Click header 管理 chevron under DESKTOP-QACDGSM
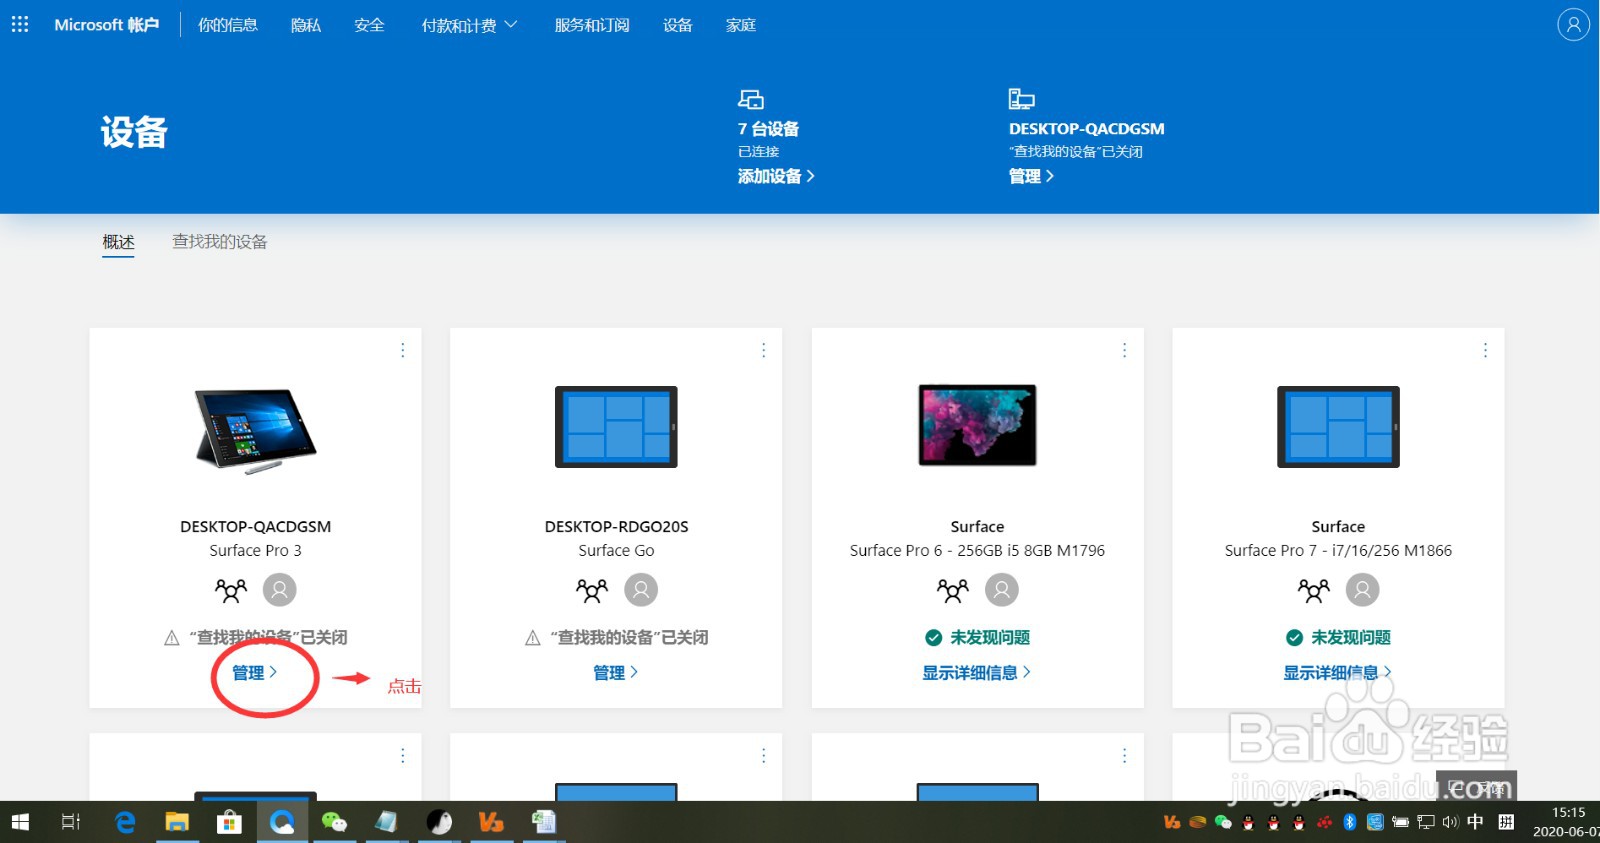The width and height of the screenshot is (1600, 843). 1031,176
